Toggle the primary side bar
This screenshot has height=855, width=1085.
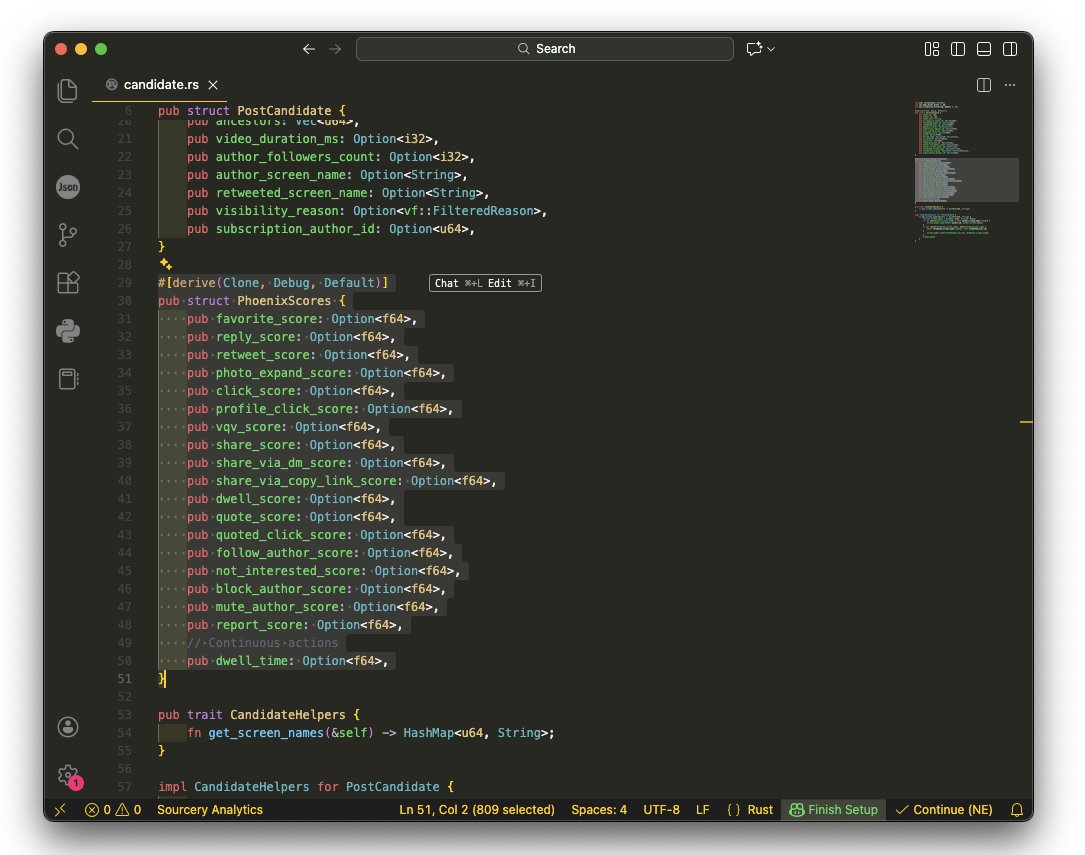958,49
